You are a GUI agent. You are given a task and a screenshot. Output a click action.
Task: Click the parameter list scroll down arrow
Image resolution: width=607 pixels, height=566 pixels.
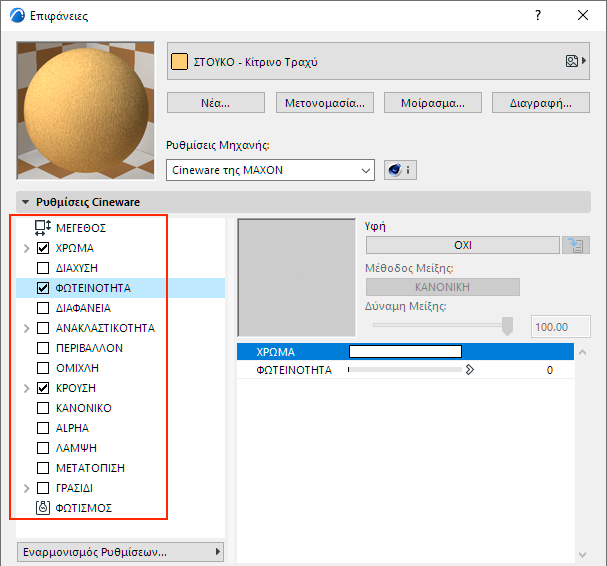(x=582, y=555)
